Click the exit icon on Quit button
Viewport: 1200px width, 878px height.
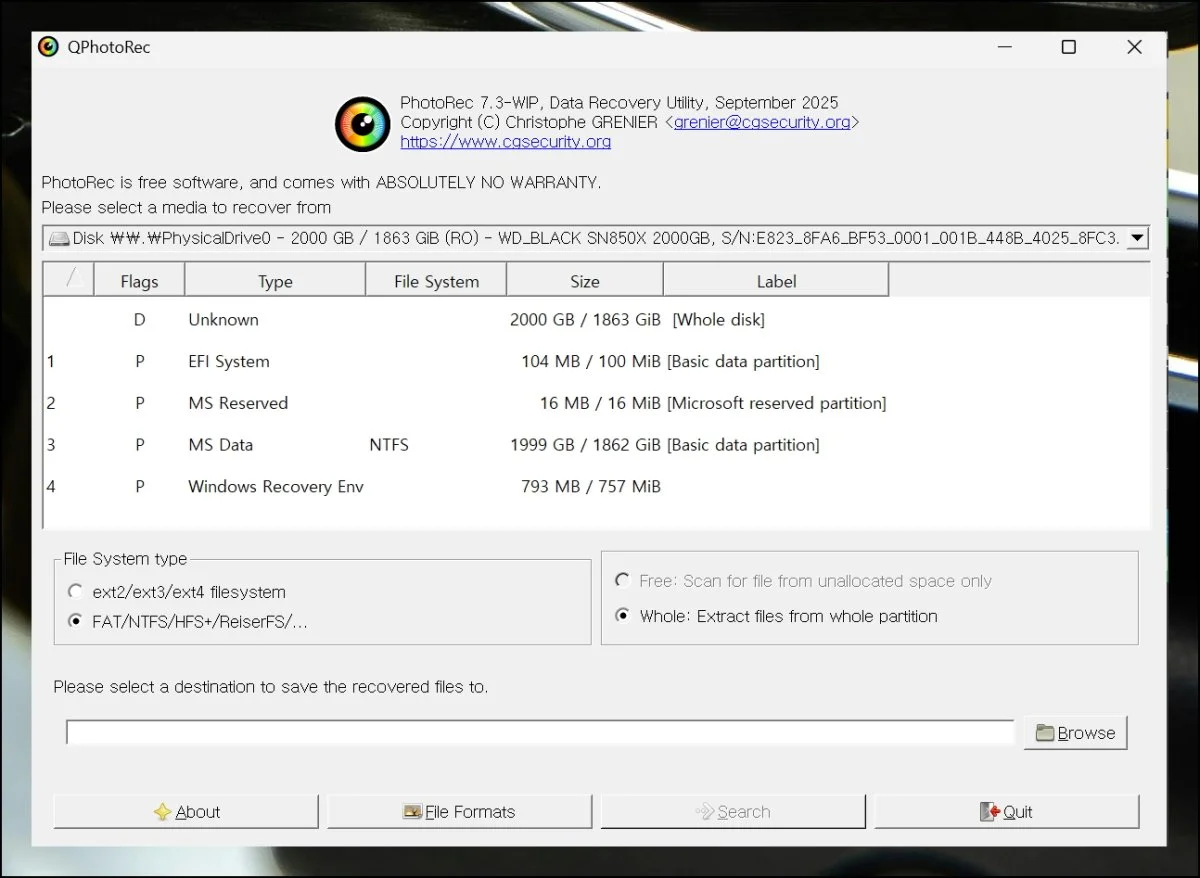pyautogui.click(x=990, y=812)
